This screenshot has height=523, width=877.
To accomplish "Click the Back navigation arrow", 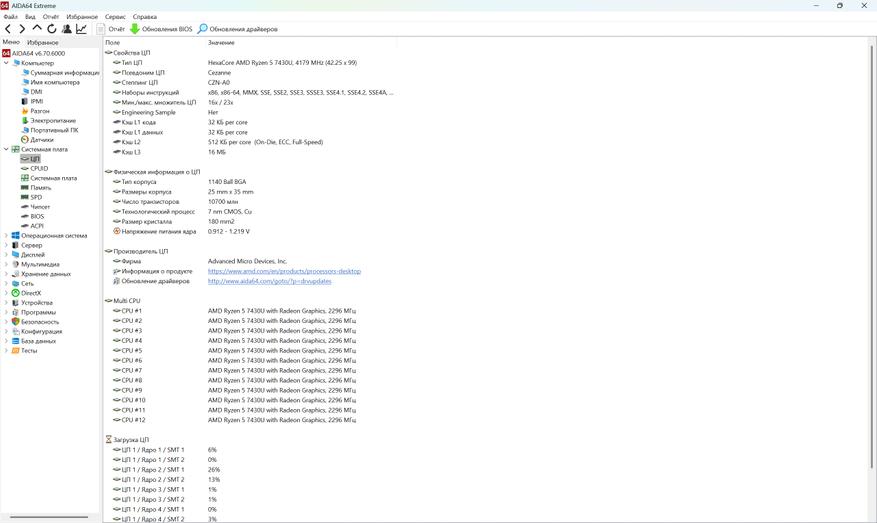I will coord(8,29).
